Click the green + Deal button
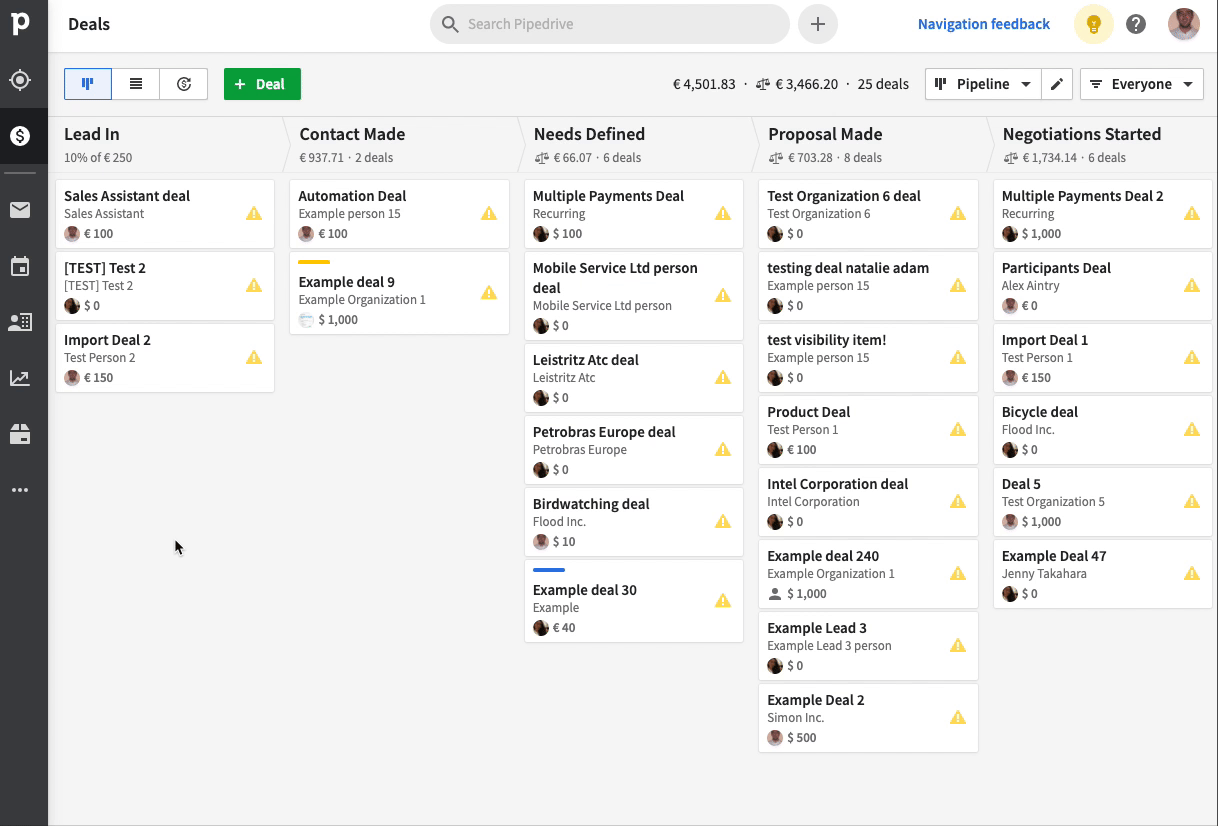This screenshot has width=1218, height=826. (x=262, y=84)
